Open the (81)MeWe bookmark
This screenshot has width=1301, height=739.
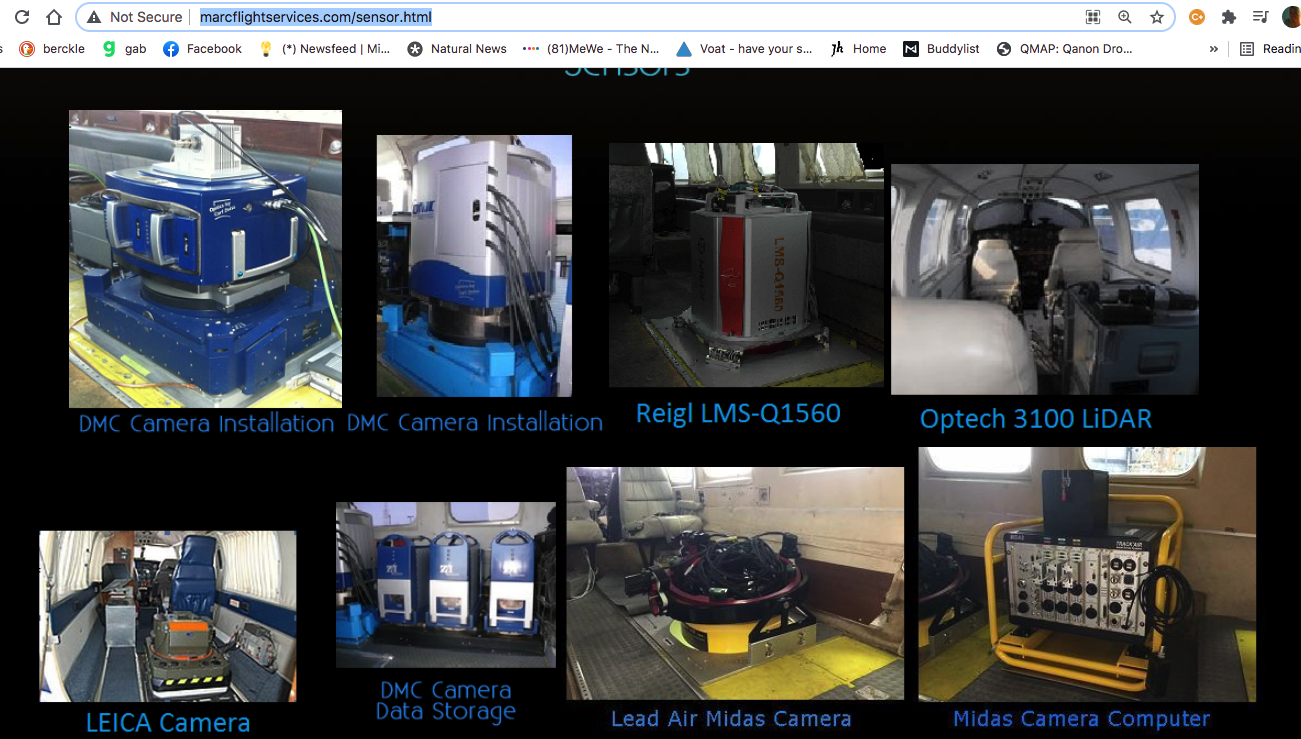[593, 49]
